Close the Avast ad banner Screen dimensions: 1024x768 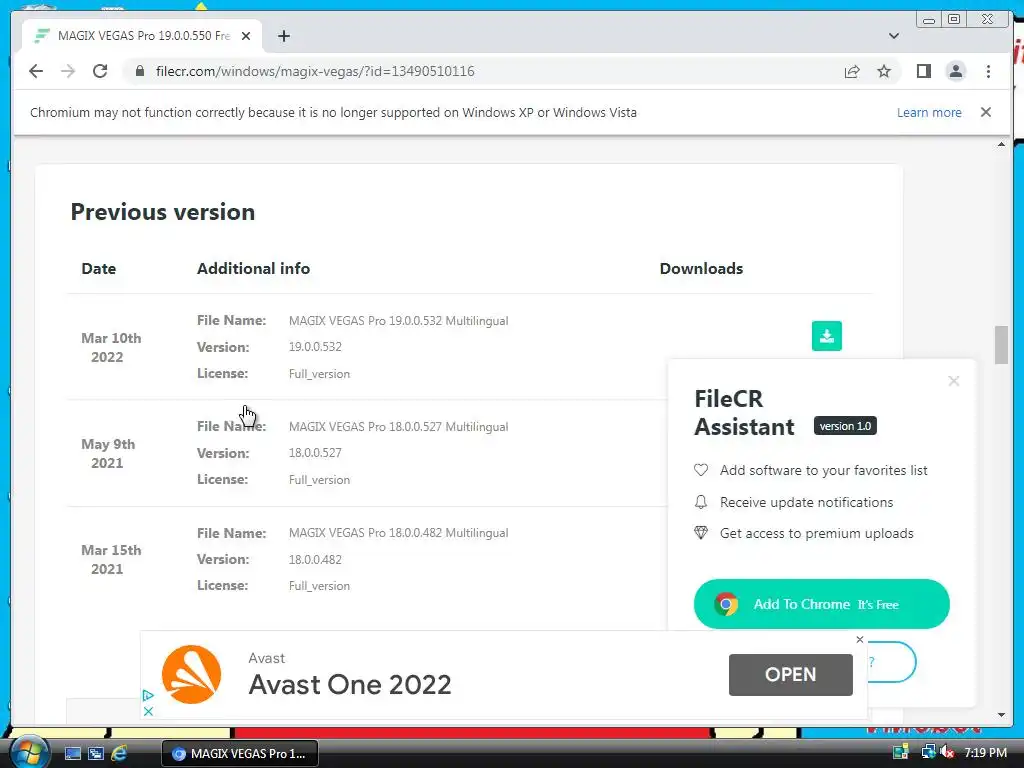[859, 639]
